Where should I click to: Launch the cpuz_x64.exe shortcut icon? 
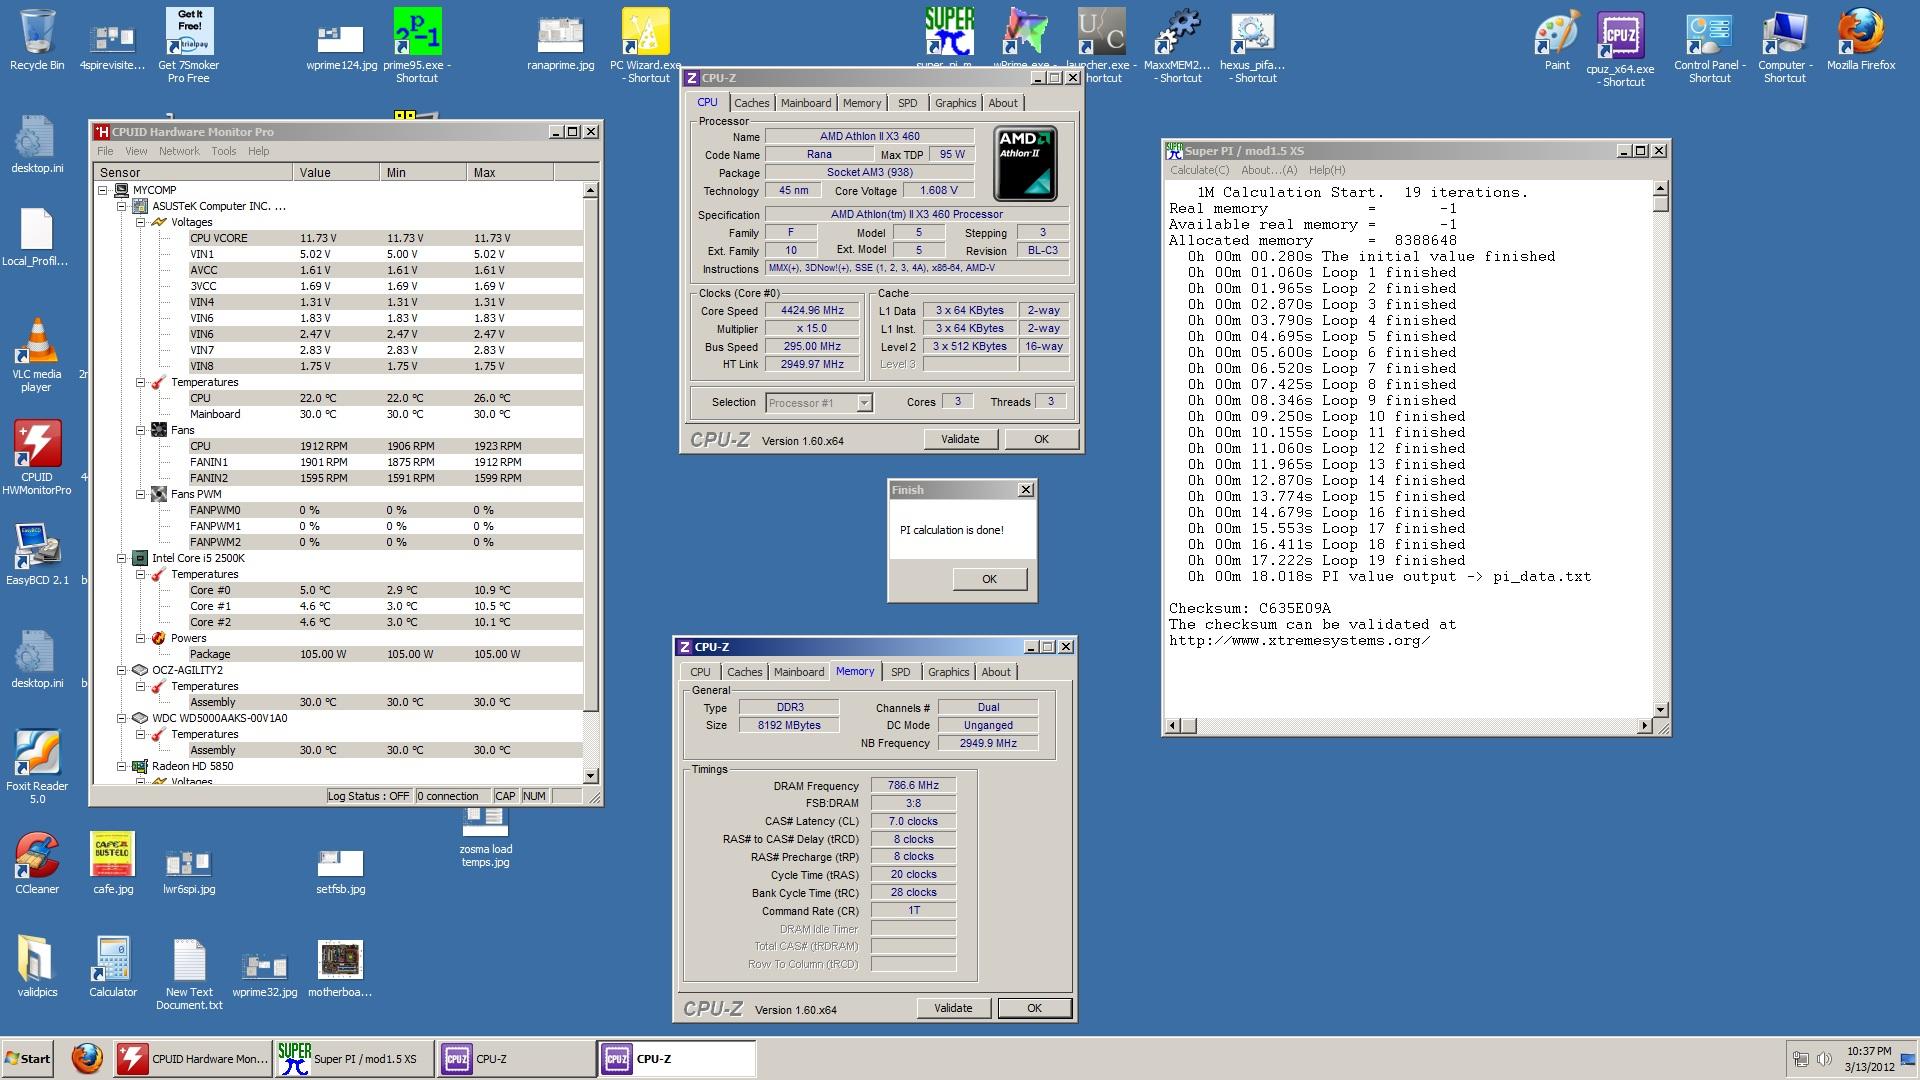click(1620, 50)
